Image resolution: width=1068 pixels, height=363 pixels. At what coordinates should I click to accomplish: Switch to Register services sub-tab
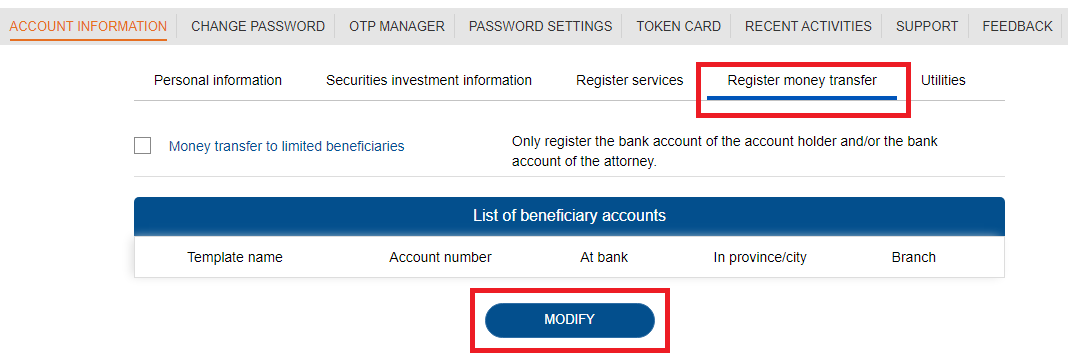(x=629, y=80)
